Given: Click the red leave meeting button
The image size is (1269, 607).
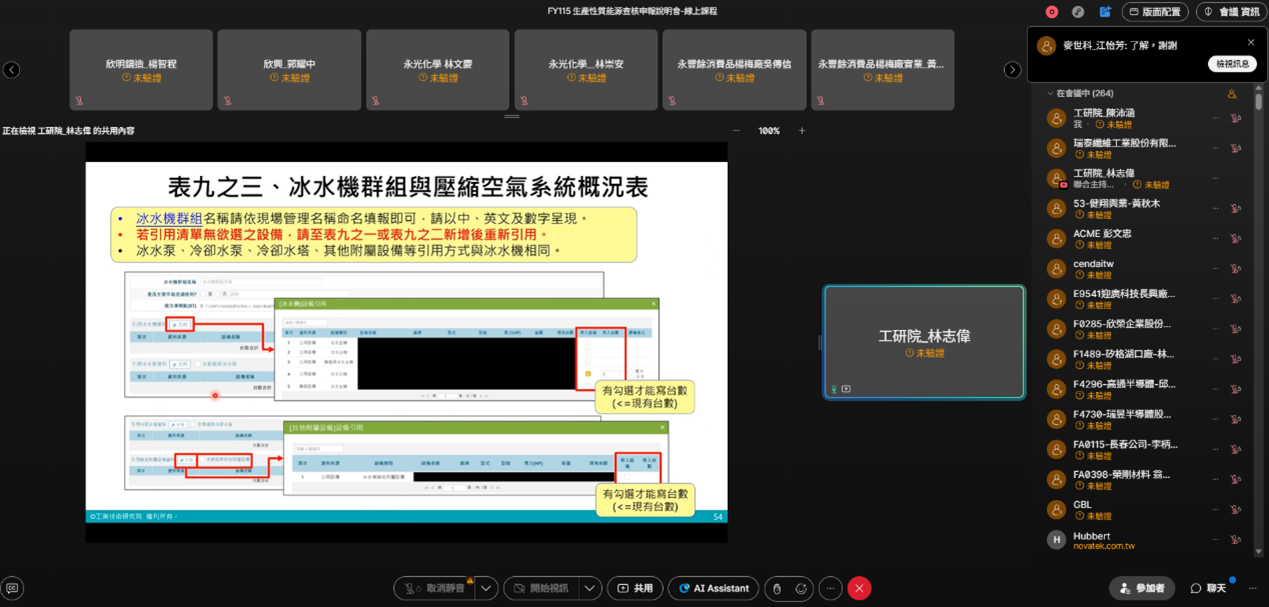Looking at the screenshot, I should 859,588.
